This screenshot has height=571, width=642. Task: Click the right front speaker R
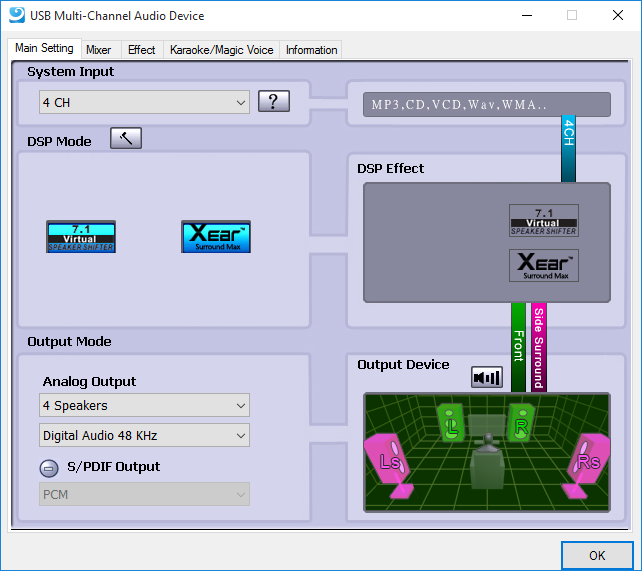[x=520, y=421]
